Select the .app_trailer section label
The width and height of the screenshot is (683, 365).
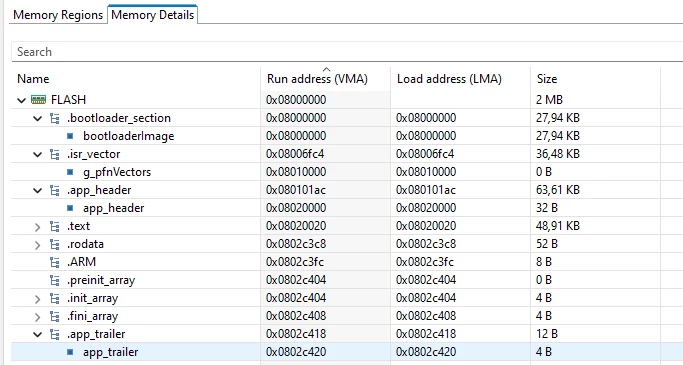(96, 334)
